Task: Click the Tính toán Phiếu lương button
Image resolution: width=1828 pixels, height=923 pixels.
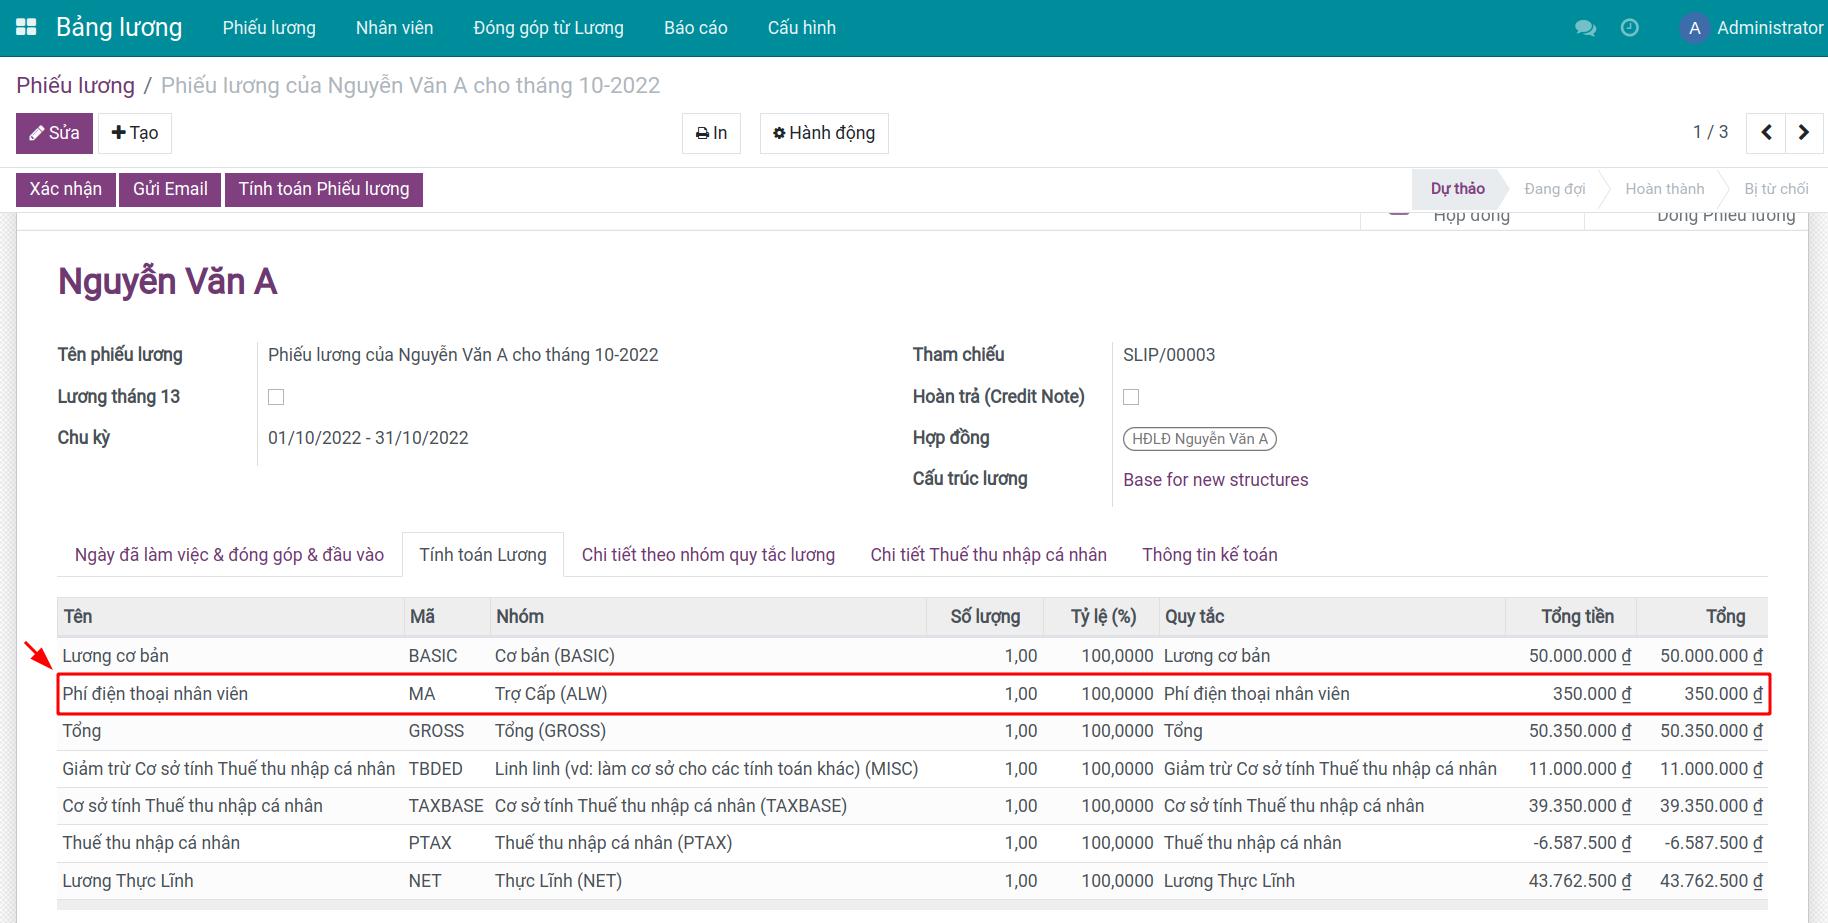Action: (323, 189)
